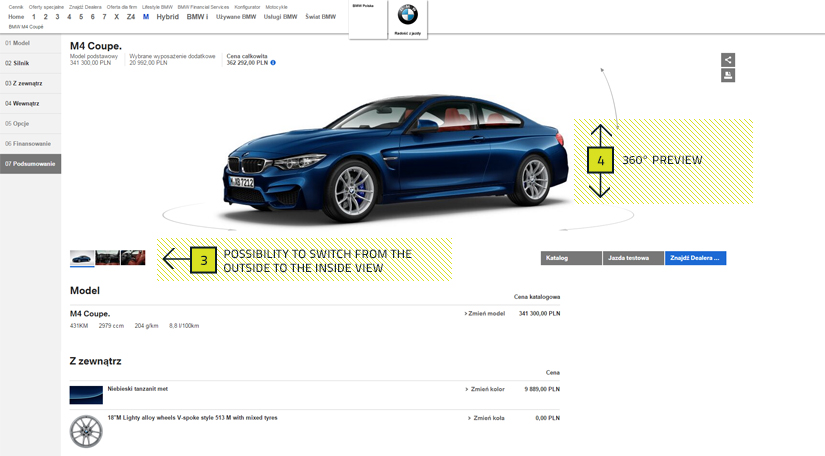Select the BMW i menu item
This screenshot has height=456, width=825.
click(x=197, y=17)
